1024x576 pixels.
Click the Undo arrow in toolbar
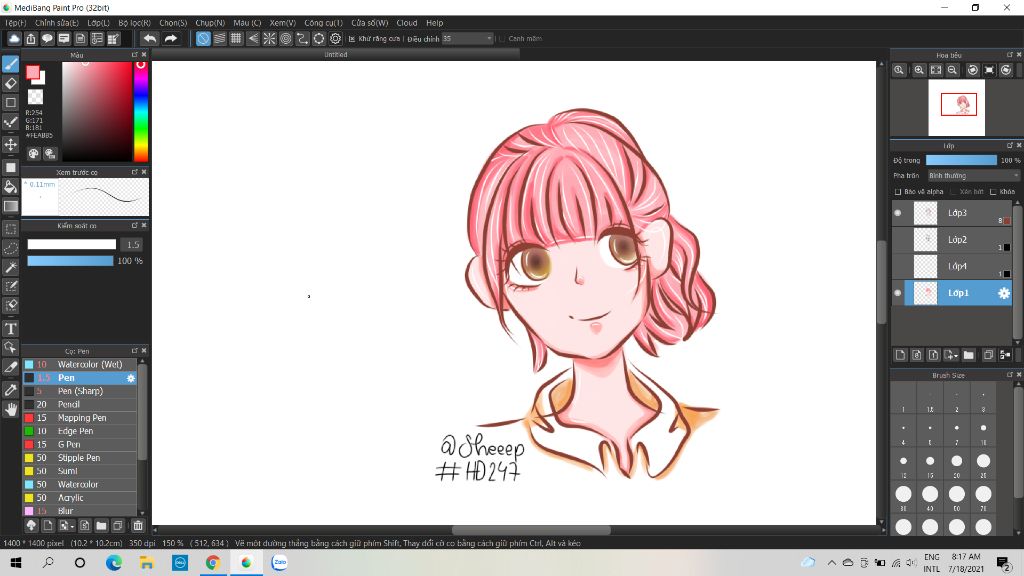tap(150, 39)
